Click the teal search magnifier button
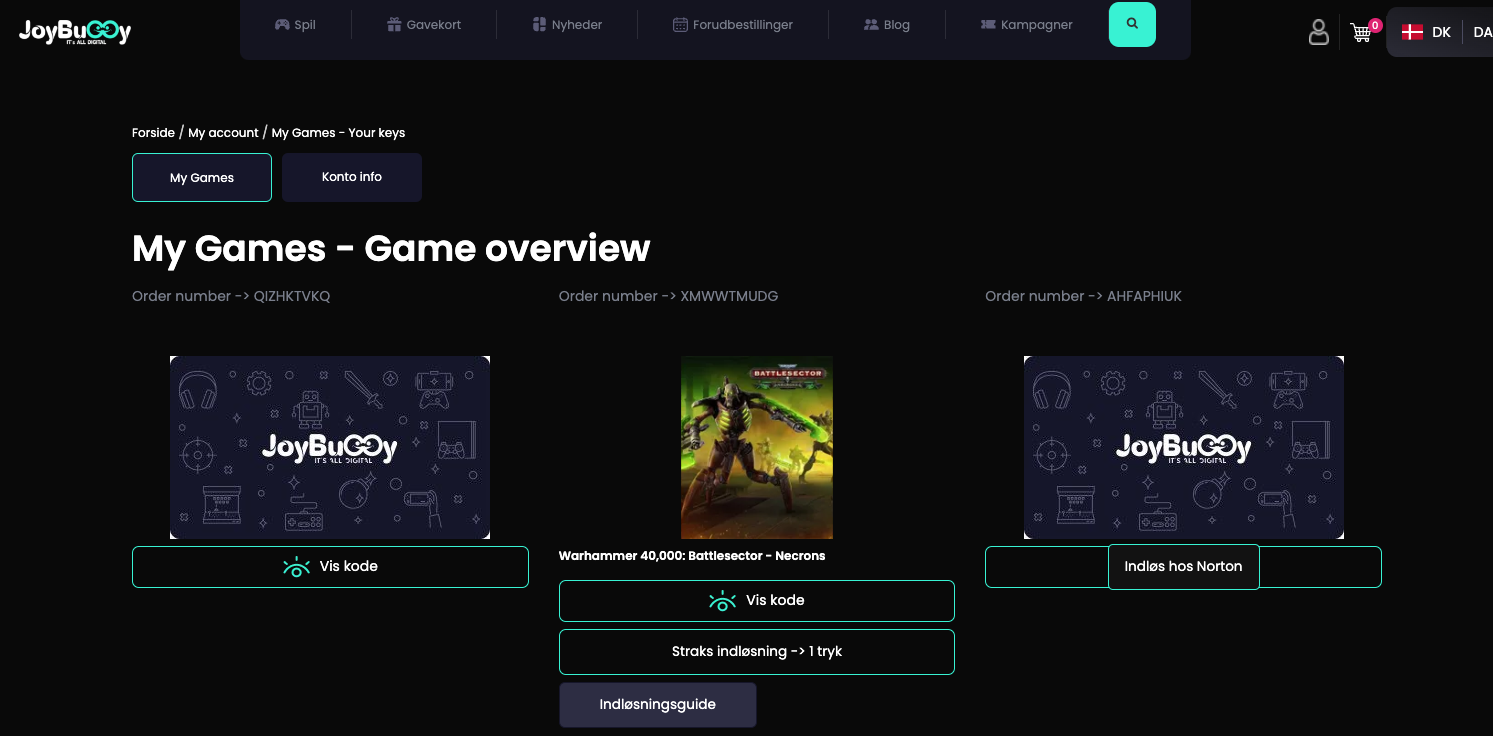The image size is (1493, 736). (1132, 24)
